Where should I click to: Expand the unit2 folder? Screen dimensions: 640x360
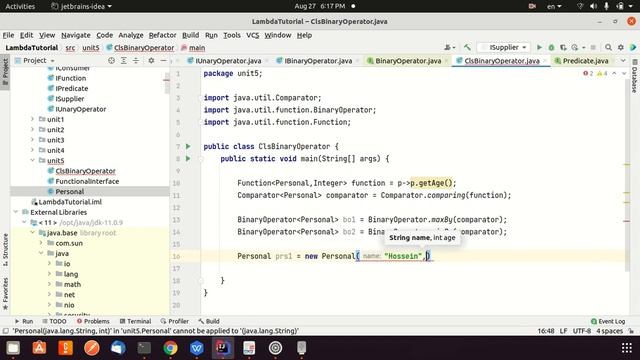tap(33, 129)
